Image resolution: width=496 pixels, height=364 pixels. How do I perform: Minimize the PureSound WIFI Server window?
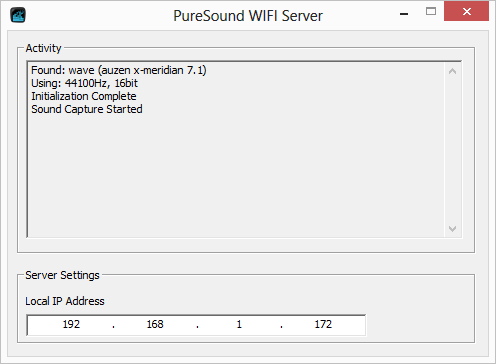tap(404, 13)
